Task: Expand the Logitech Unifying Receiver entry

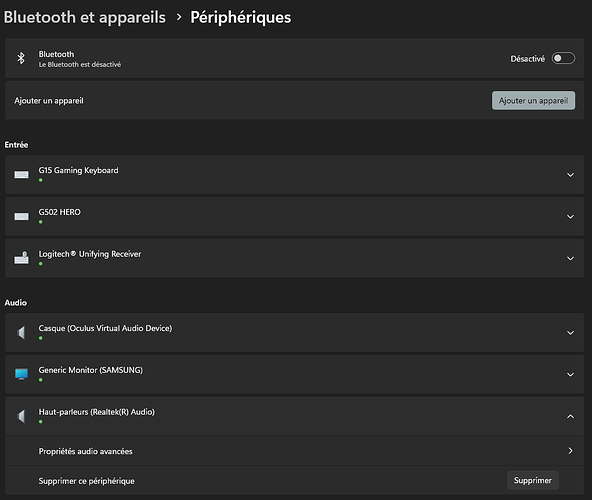Action: pos(570,259)
